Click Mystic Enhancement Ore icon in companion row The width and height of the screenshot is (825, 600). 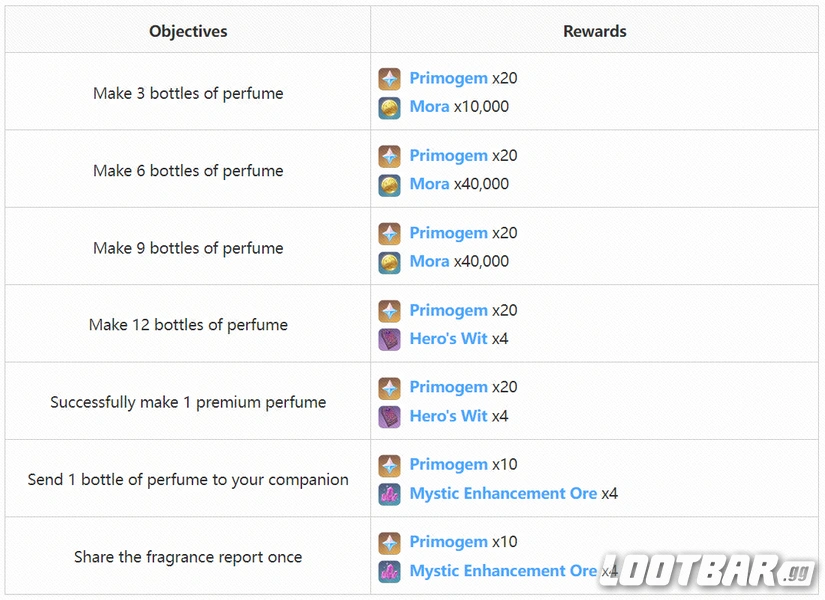[x=389, y=494]
